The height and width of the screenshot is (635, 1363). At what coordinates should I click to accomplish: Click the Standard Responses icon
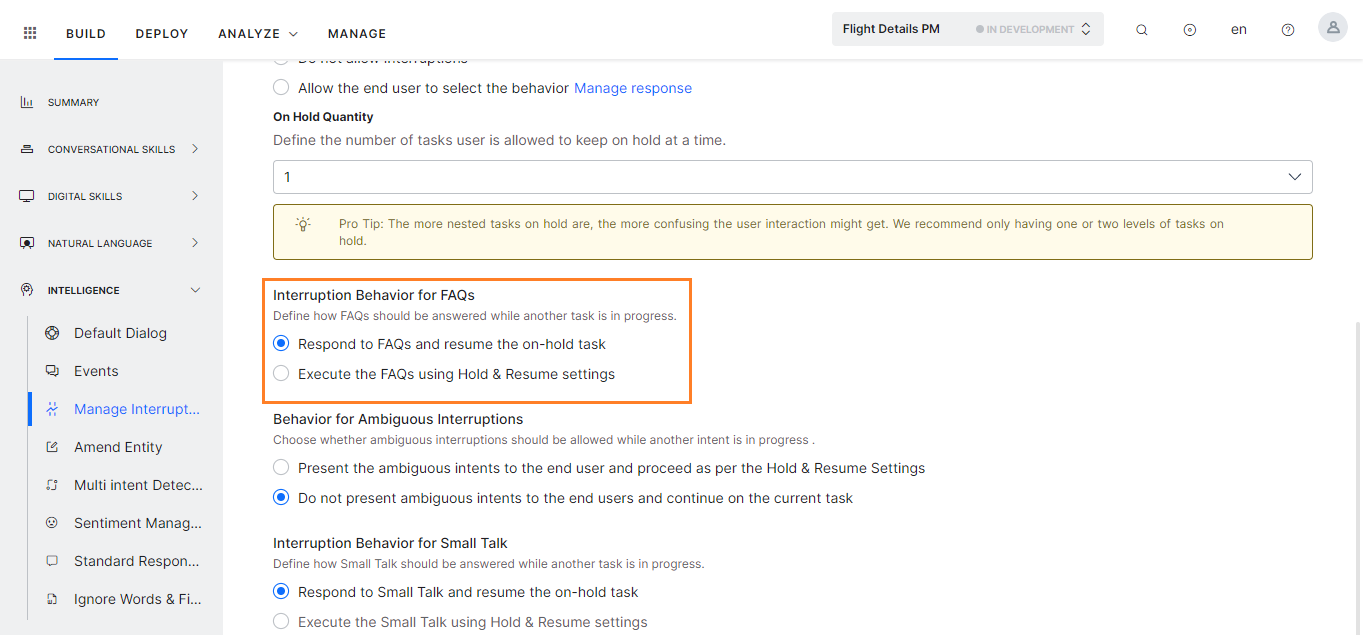pos(52,561)
